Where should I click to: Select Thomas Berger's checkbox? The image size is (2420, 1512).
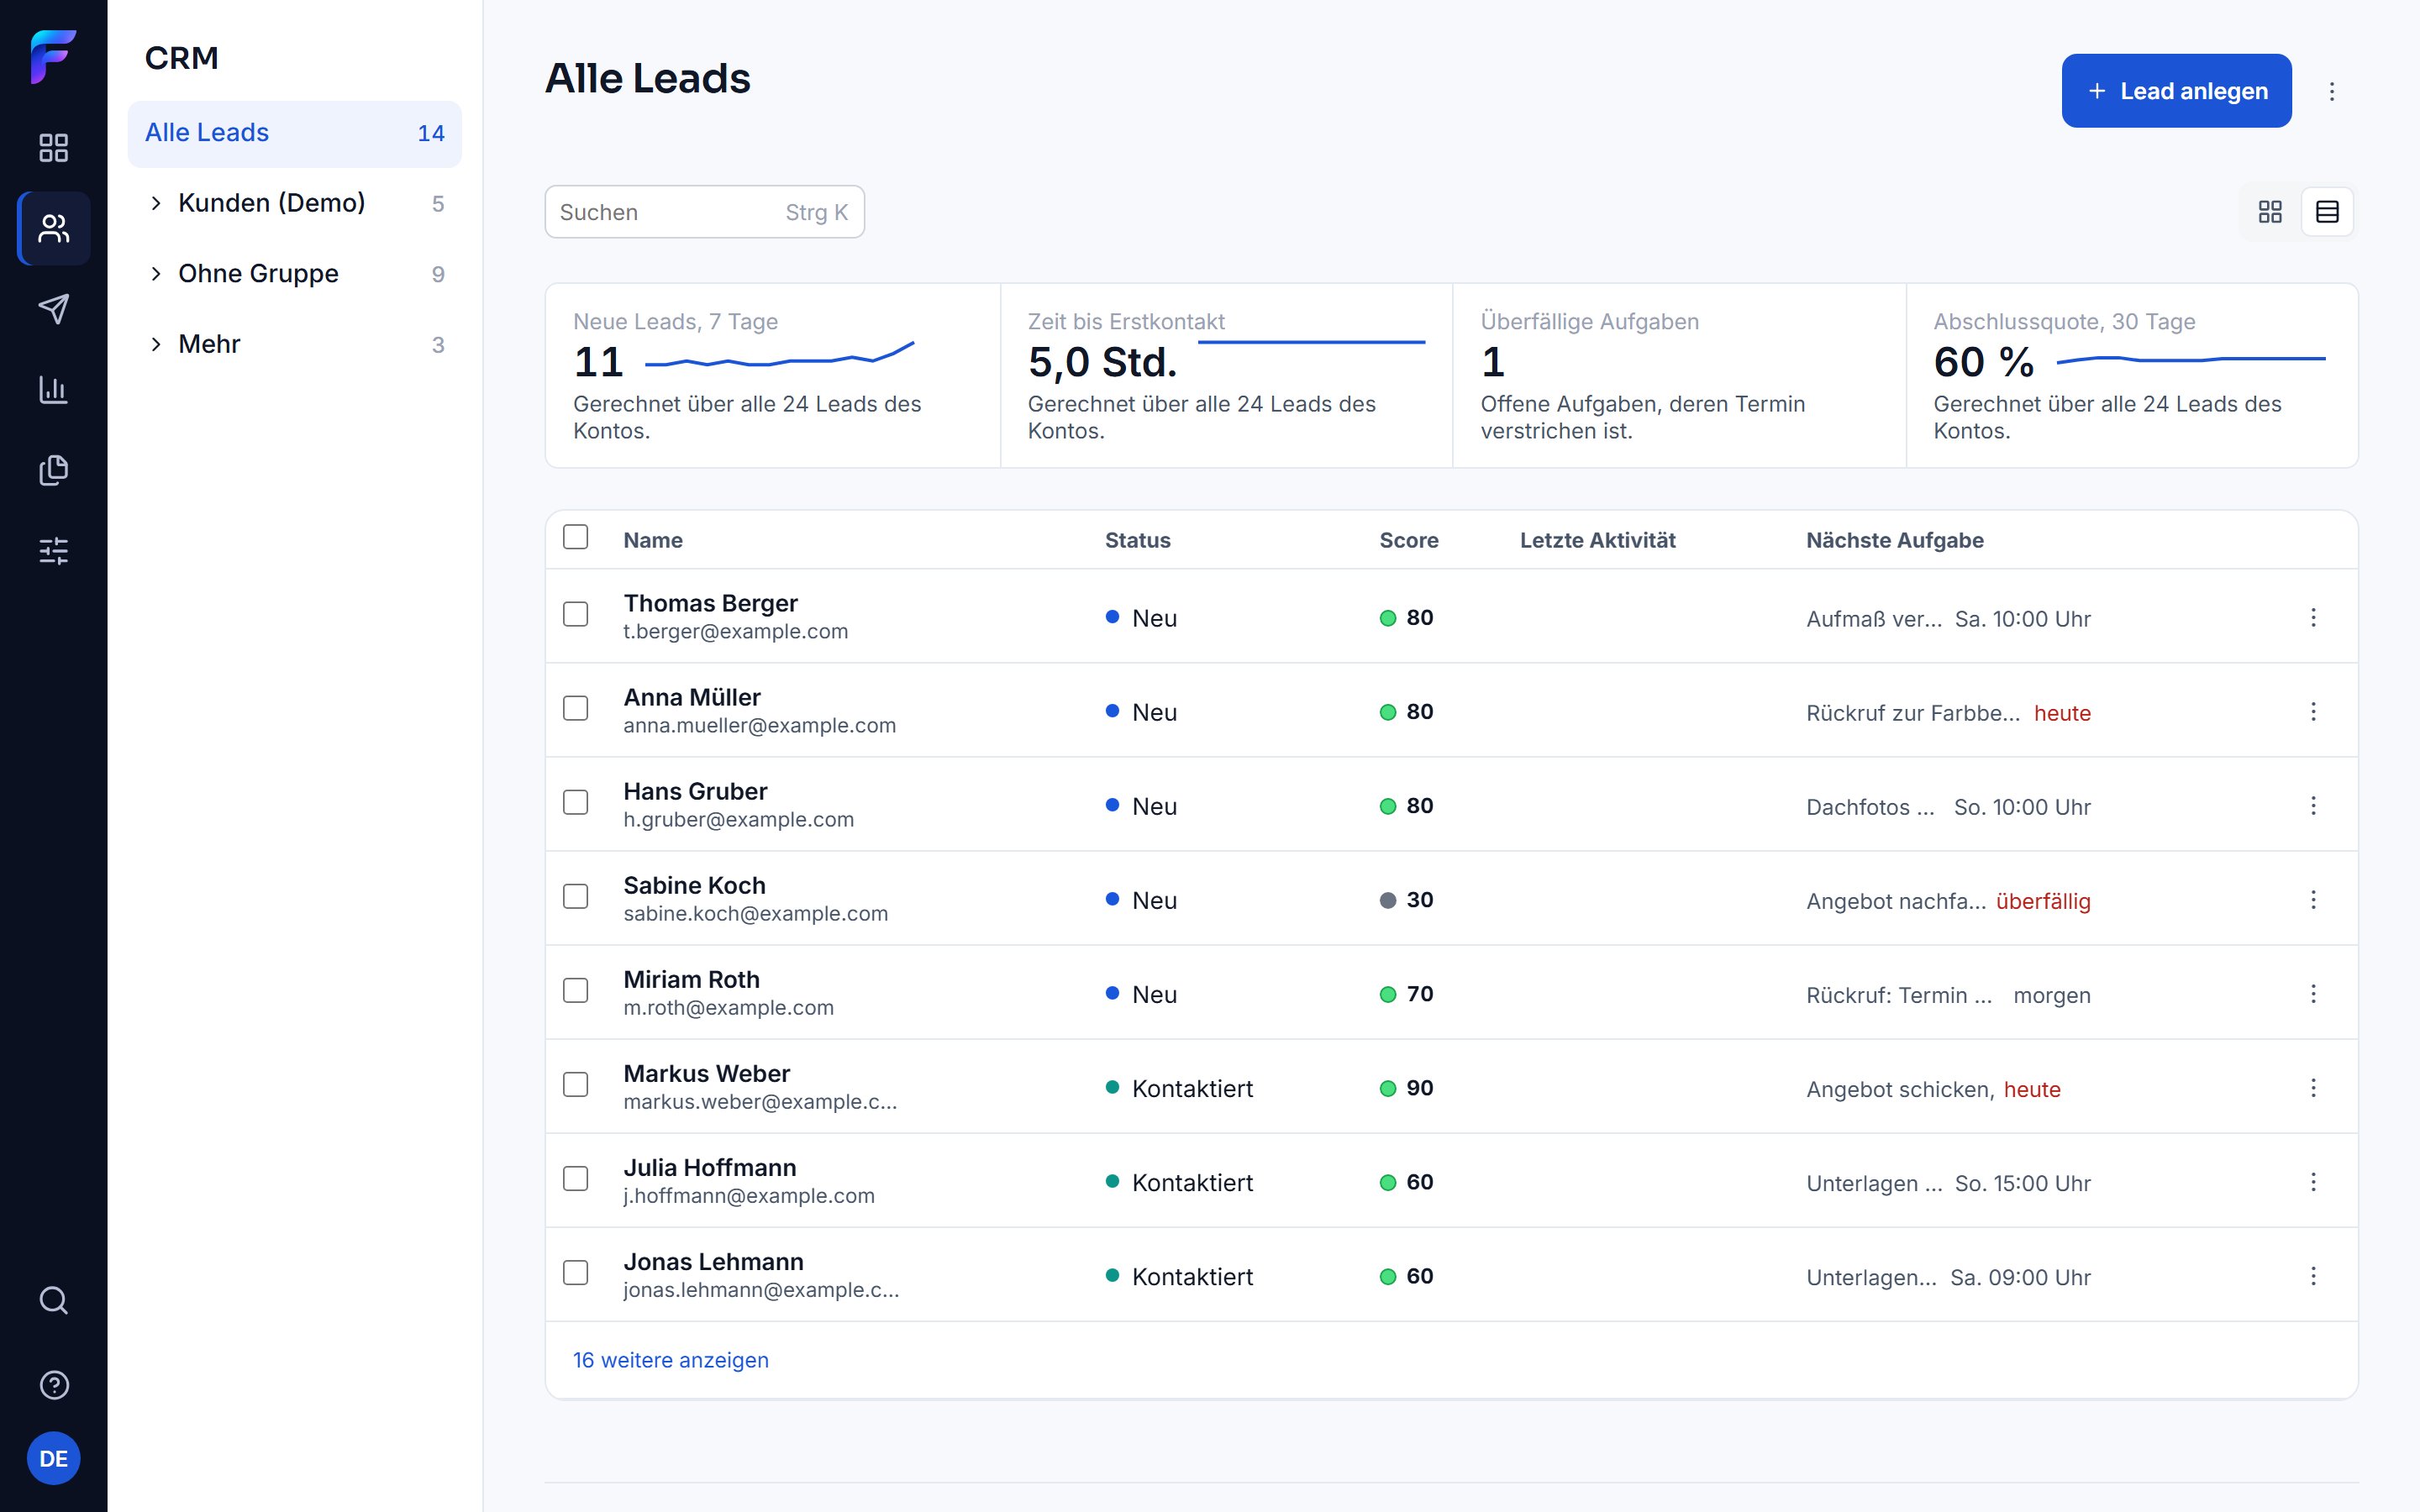point(576,614)
